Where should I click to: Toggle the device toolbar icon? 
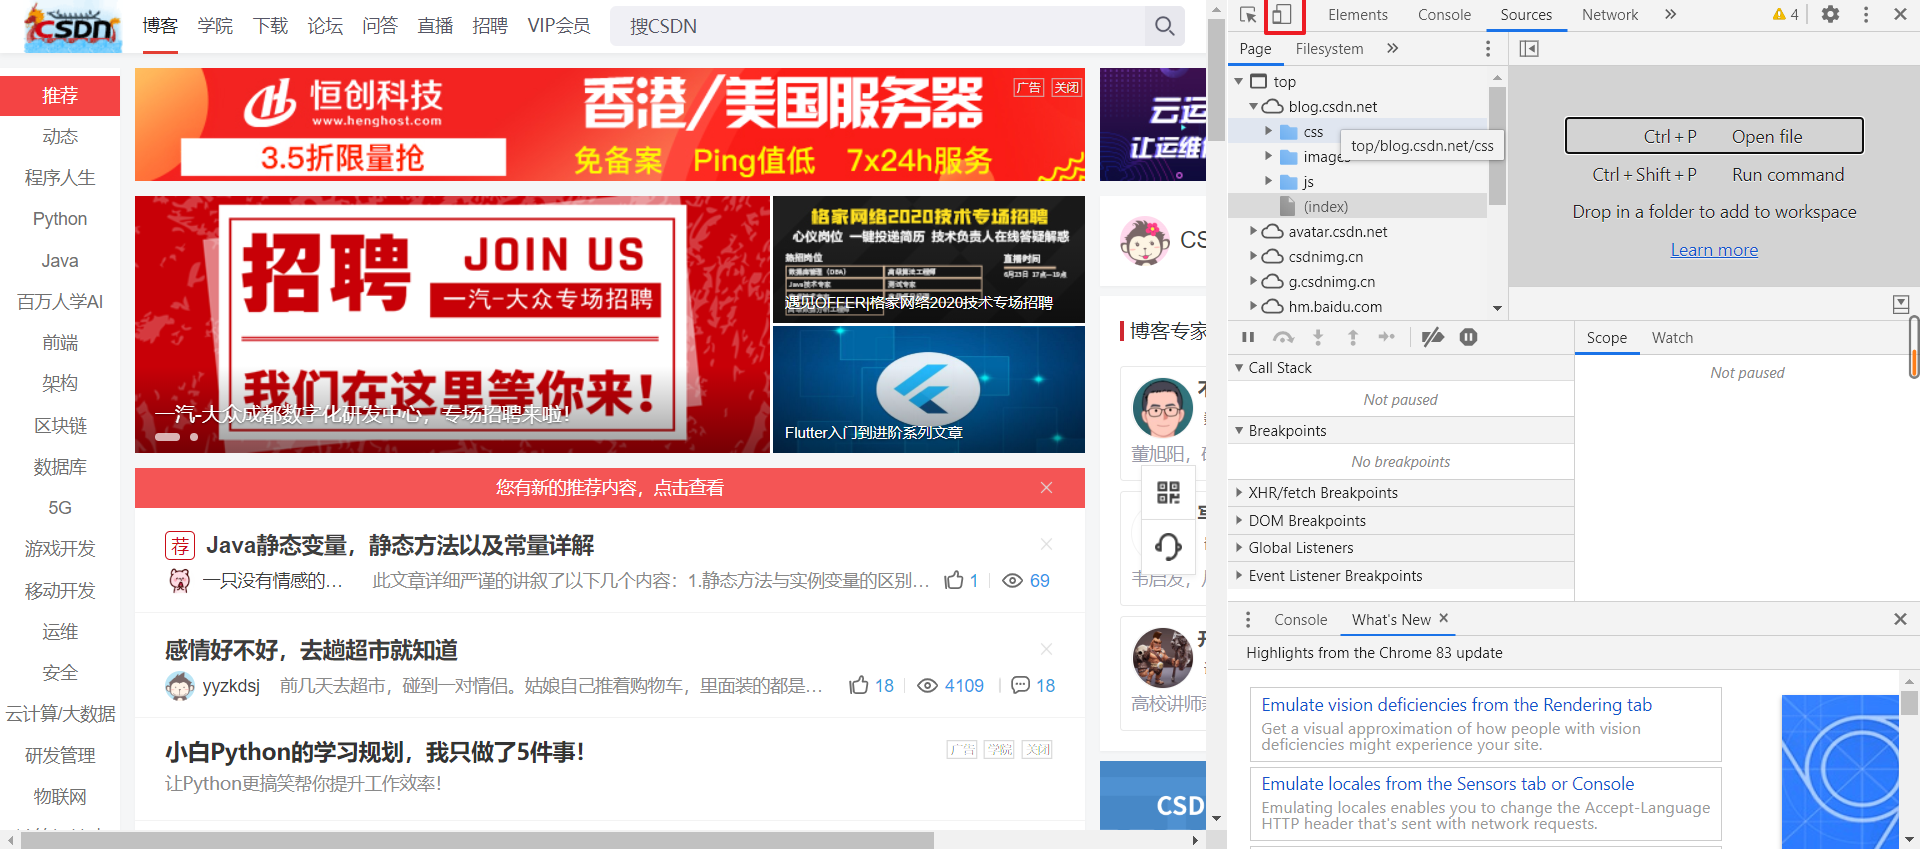[x=1282, y=15]
